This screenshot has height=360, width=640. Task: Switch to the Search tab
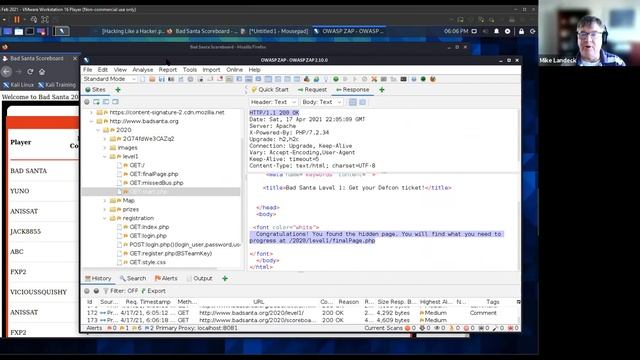133,278
